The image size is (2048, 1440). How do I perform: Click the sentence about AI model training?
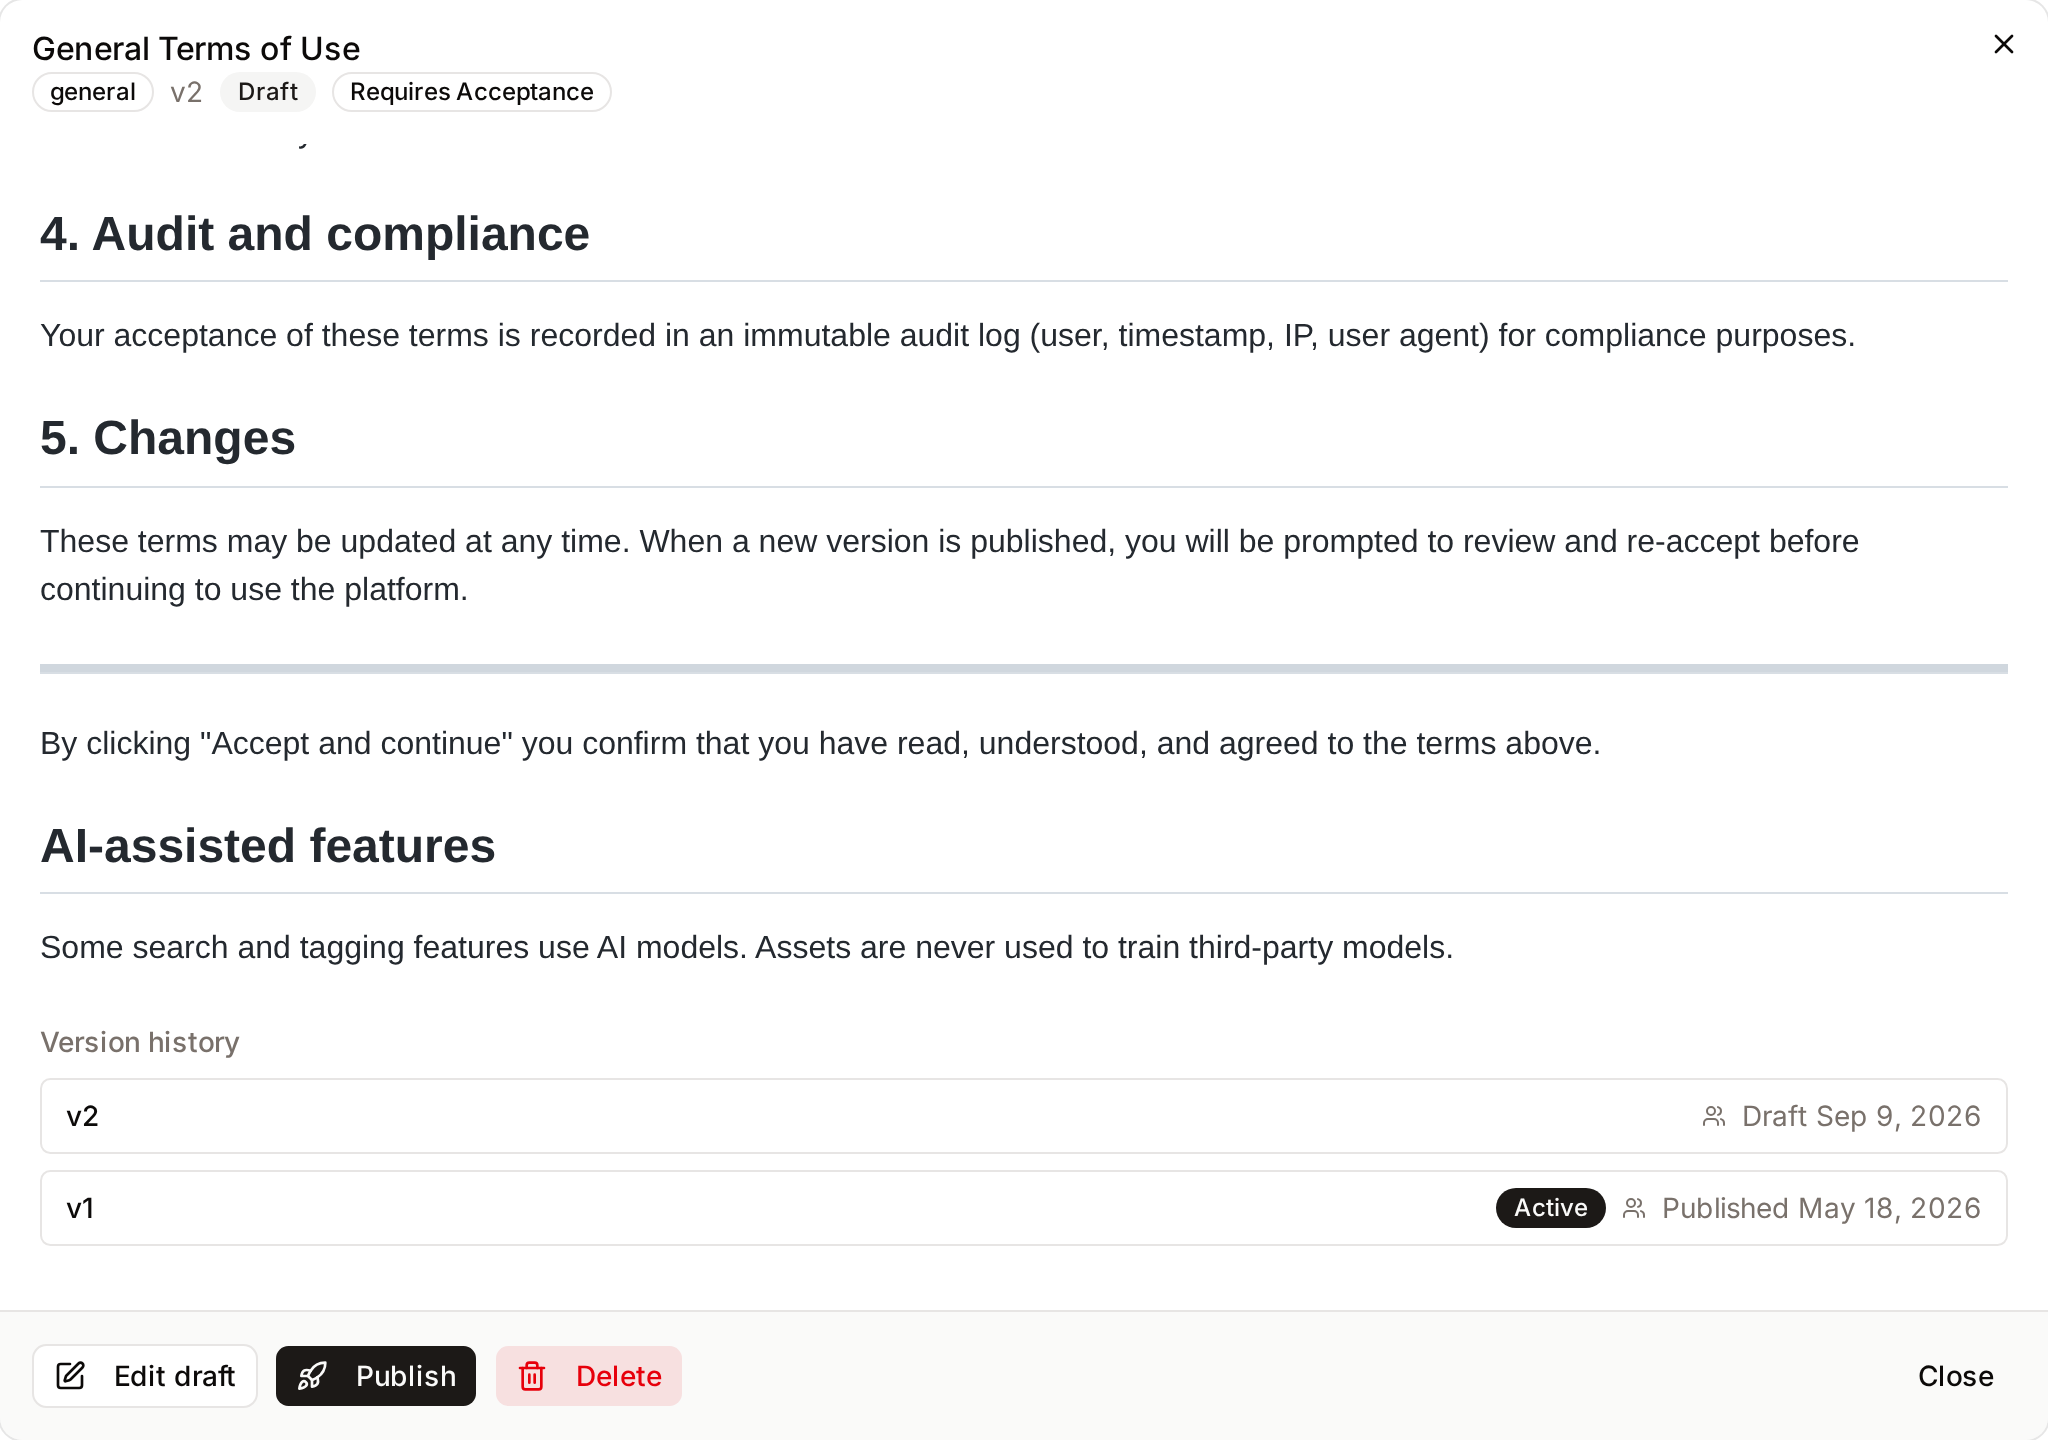(x=746, y=947)
